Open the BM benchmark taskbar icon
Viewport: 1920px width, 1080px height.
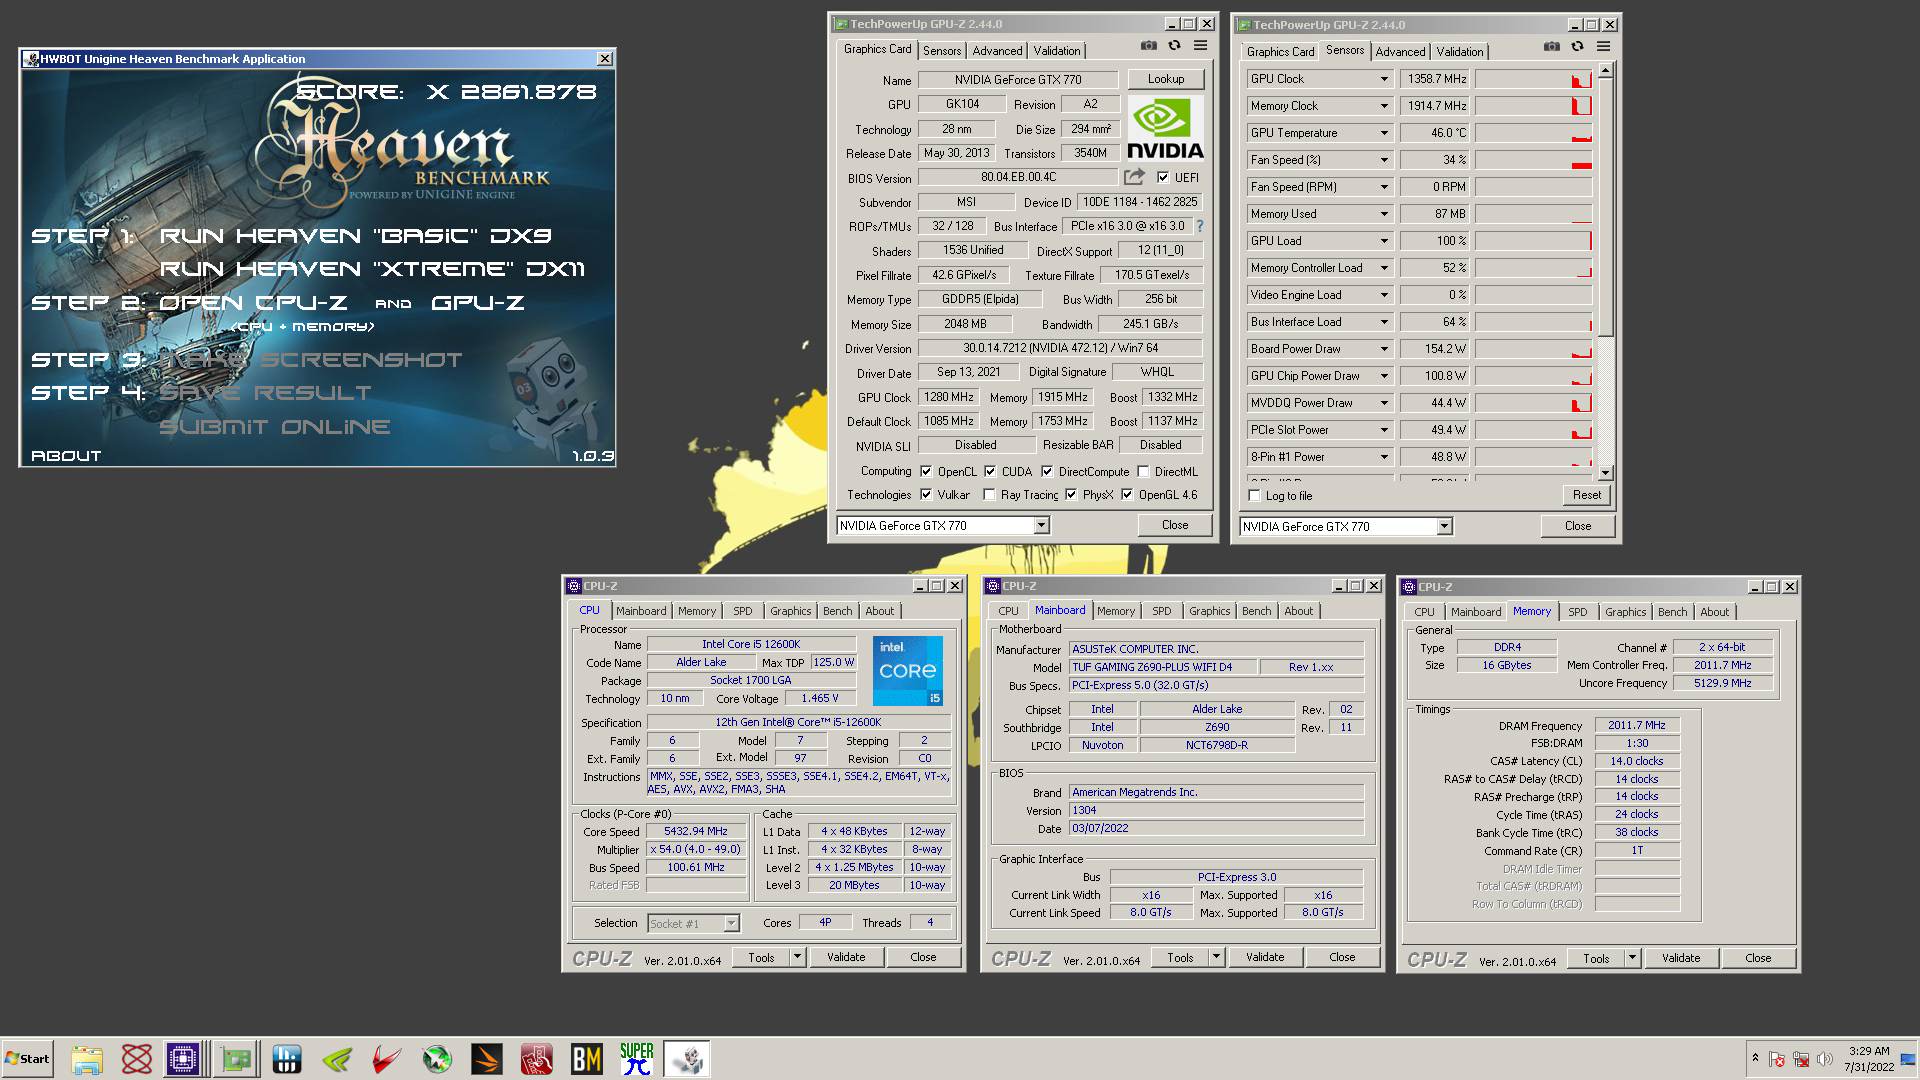click(x=587, y=1059)
